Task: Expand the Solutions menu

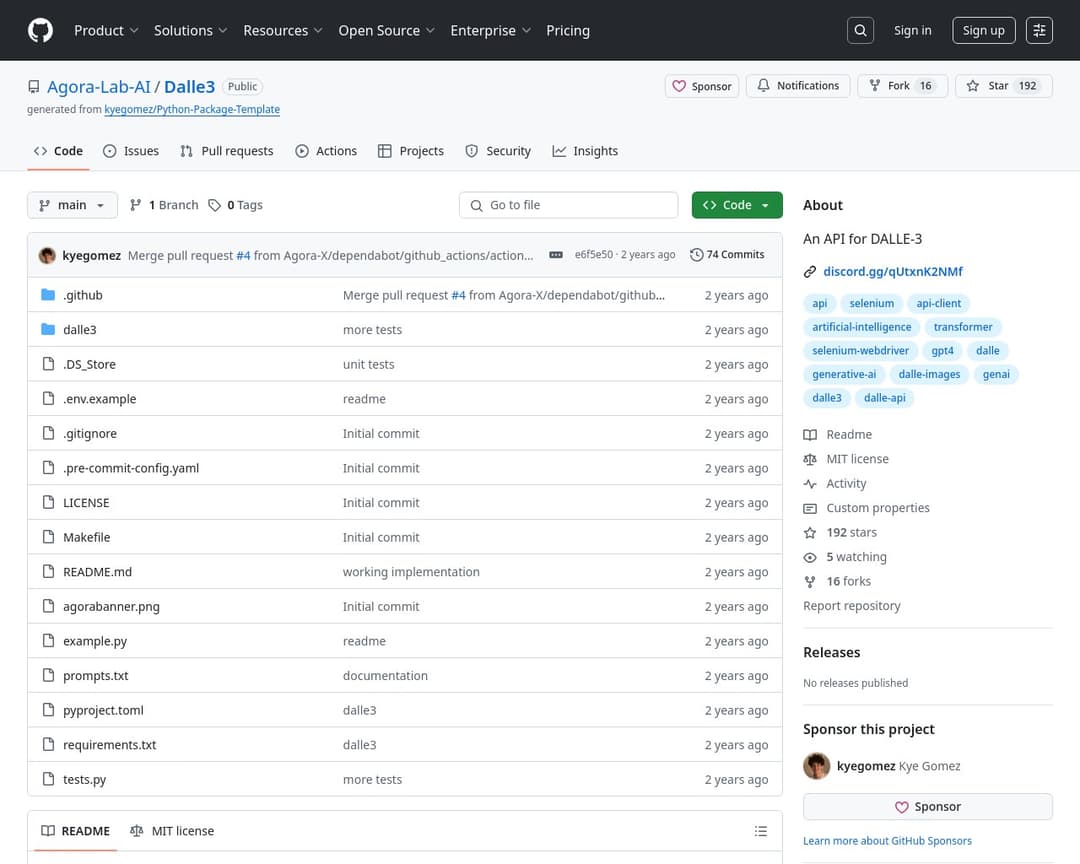Action: point(190,30)
